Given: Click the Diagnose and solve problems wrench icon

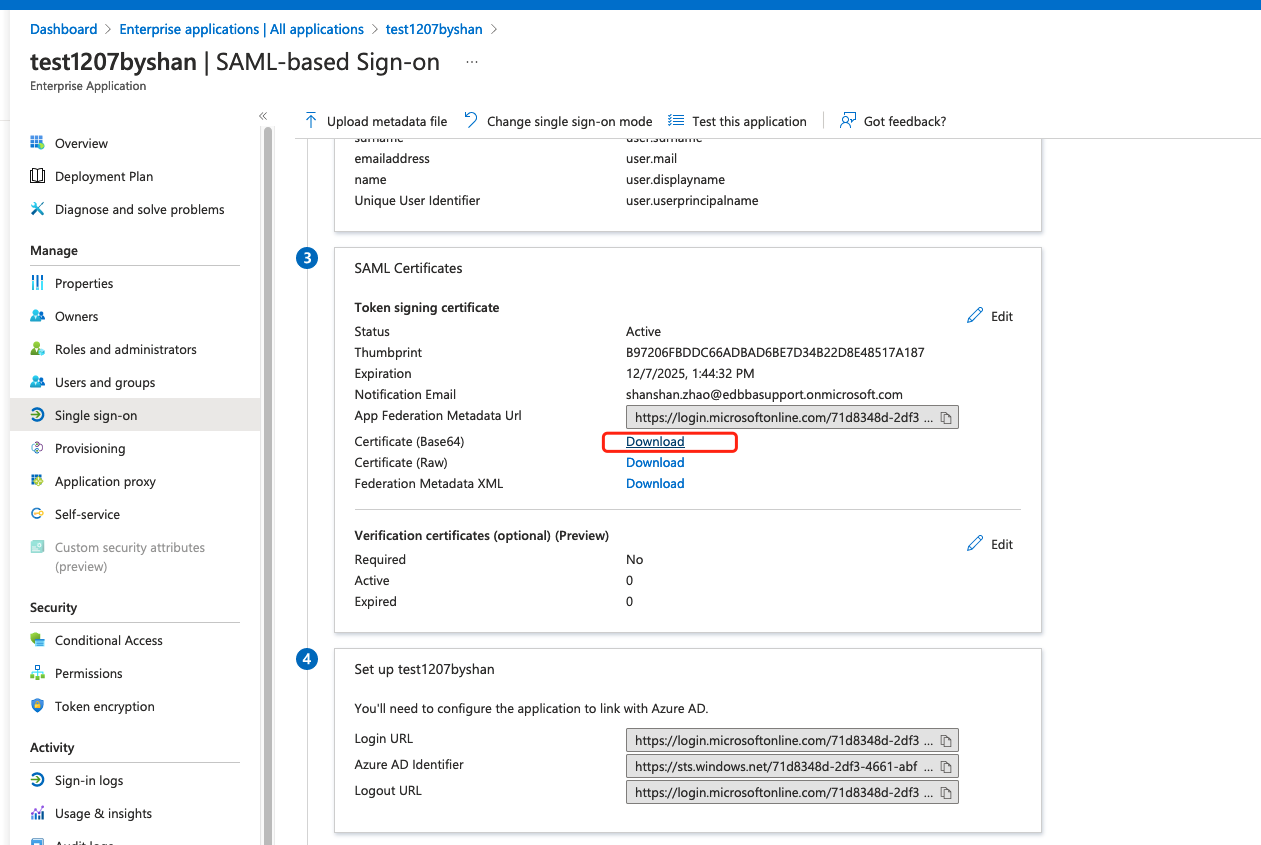Looking at the screenshot, I should (37, 209).
